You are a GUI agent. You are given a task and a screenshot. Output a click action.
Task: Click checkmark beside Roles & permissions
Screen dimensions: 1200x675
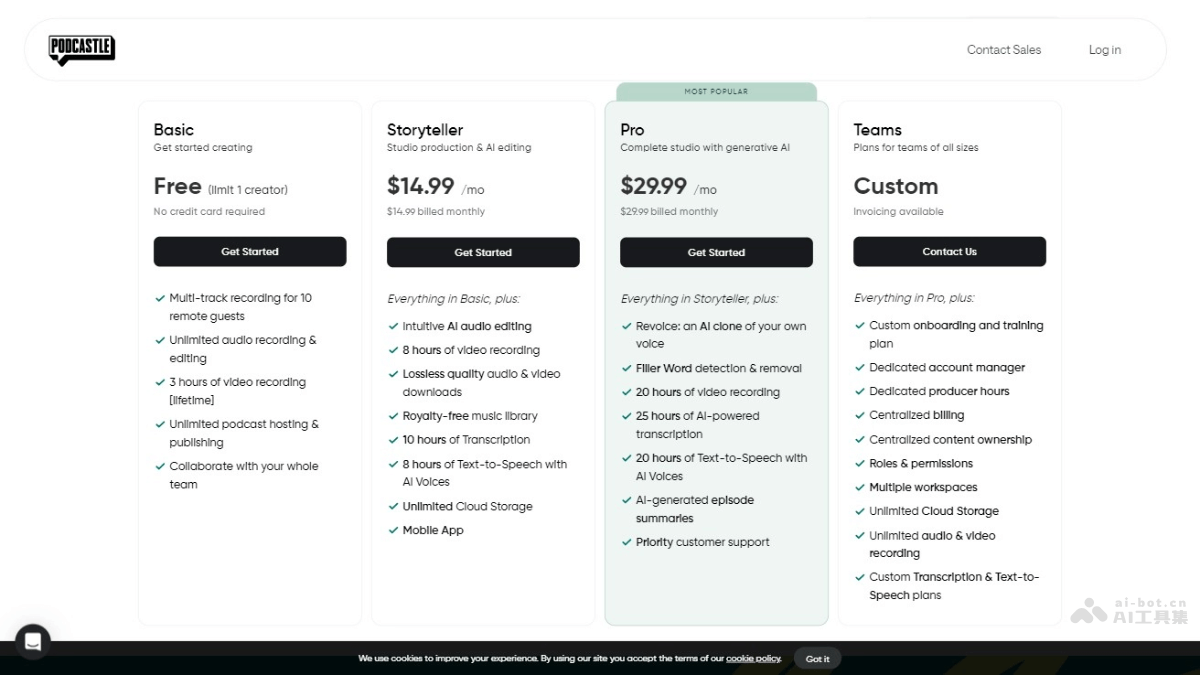coord(860,464)
